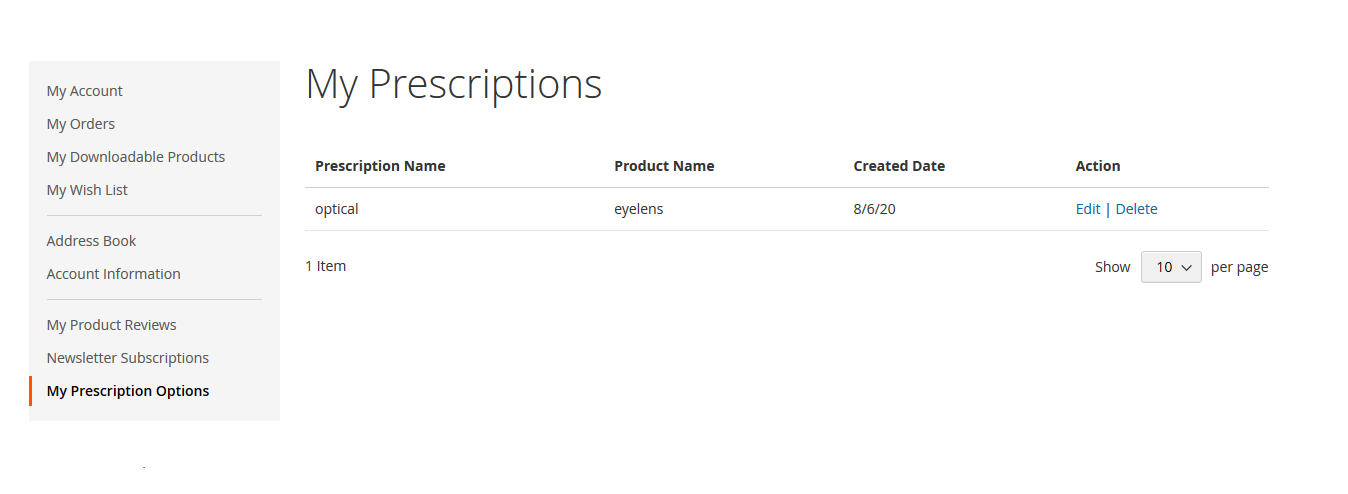Image resolution: width=1348 pixels, height=494 pixels.
Task: Expand the per page count dropdown
Action: pos(1171,267)
